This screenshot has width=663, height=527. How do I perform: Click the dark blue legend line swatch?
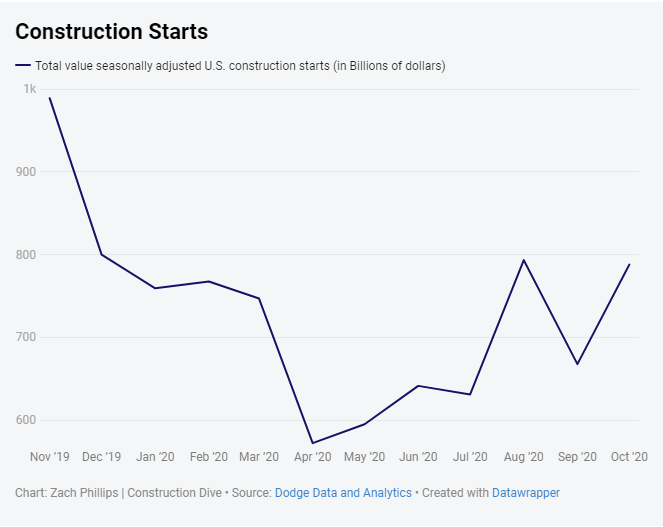pyautogui.click(x=23, y=66)
